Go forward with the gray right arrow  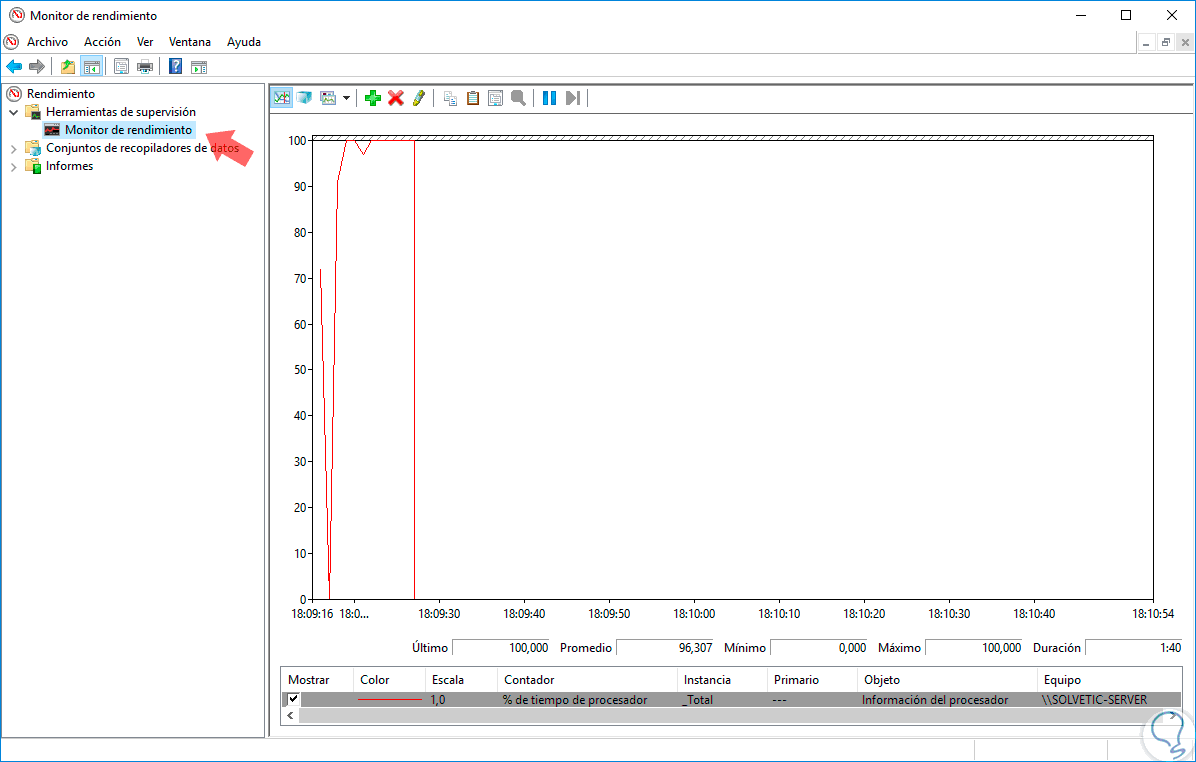pyautogui.click(x=37, y=67)
